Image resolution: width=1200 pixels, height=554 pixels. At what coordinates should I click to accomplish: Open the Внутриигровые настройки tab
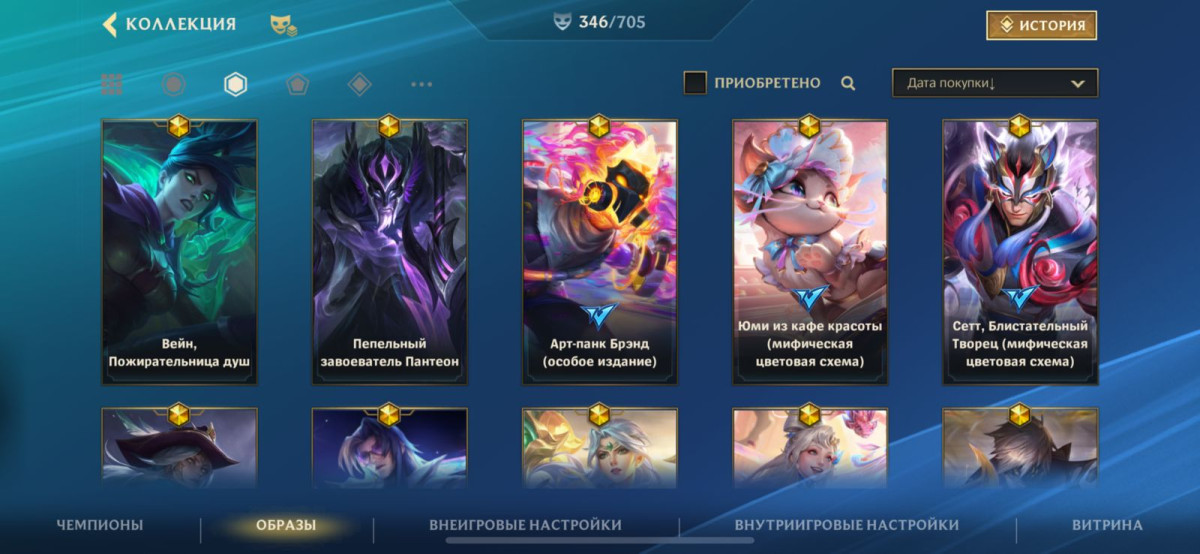847,525
